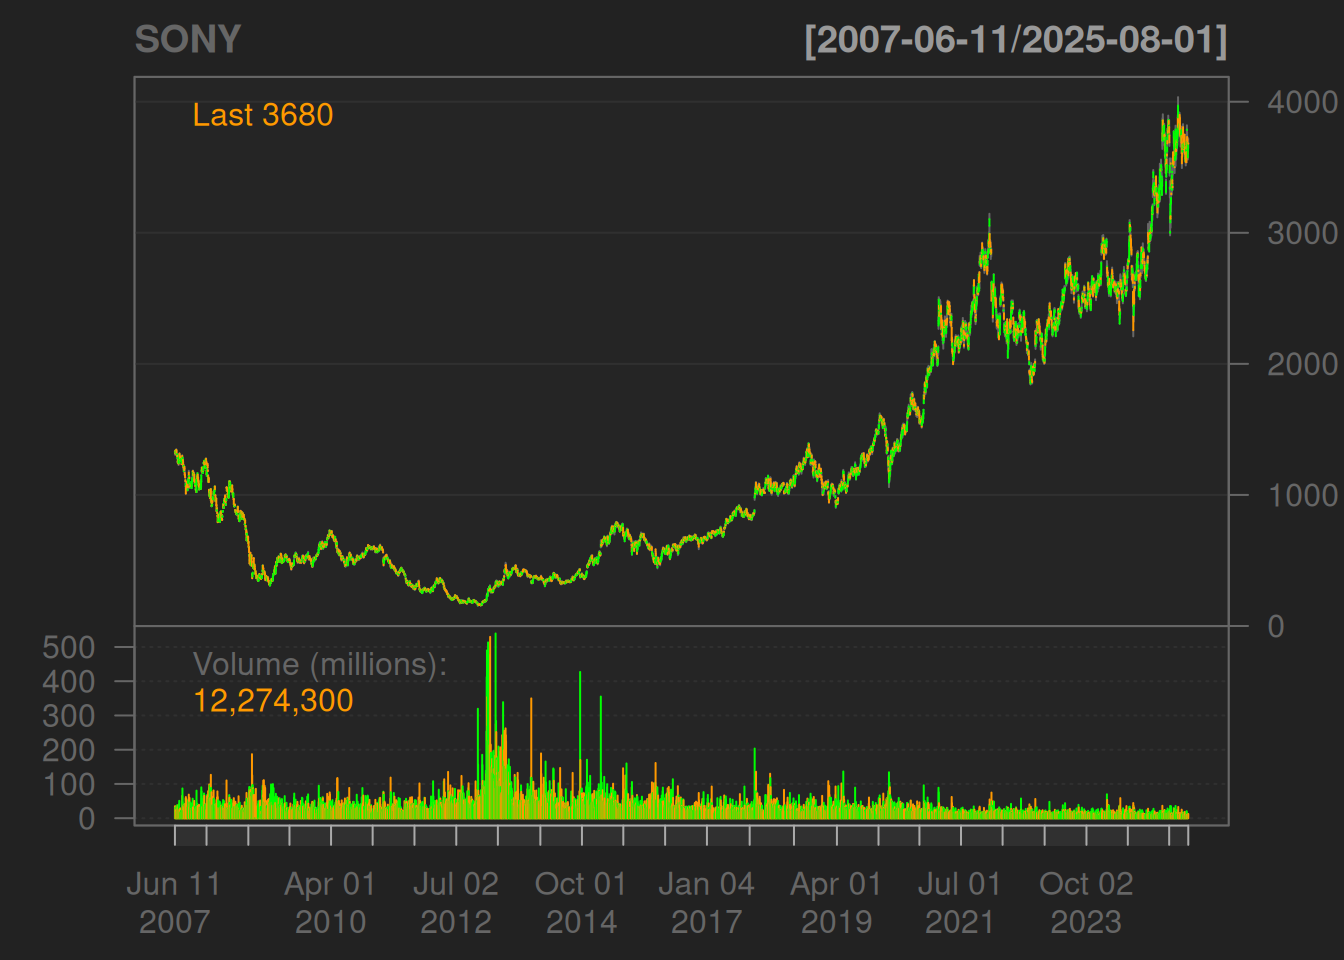Image resolution: width=1344 pixels, height=960 pixels.
Task: Select the Jul 01 2021 date marker
Action: point(960,902)
